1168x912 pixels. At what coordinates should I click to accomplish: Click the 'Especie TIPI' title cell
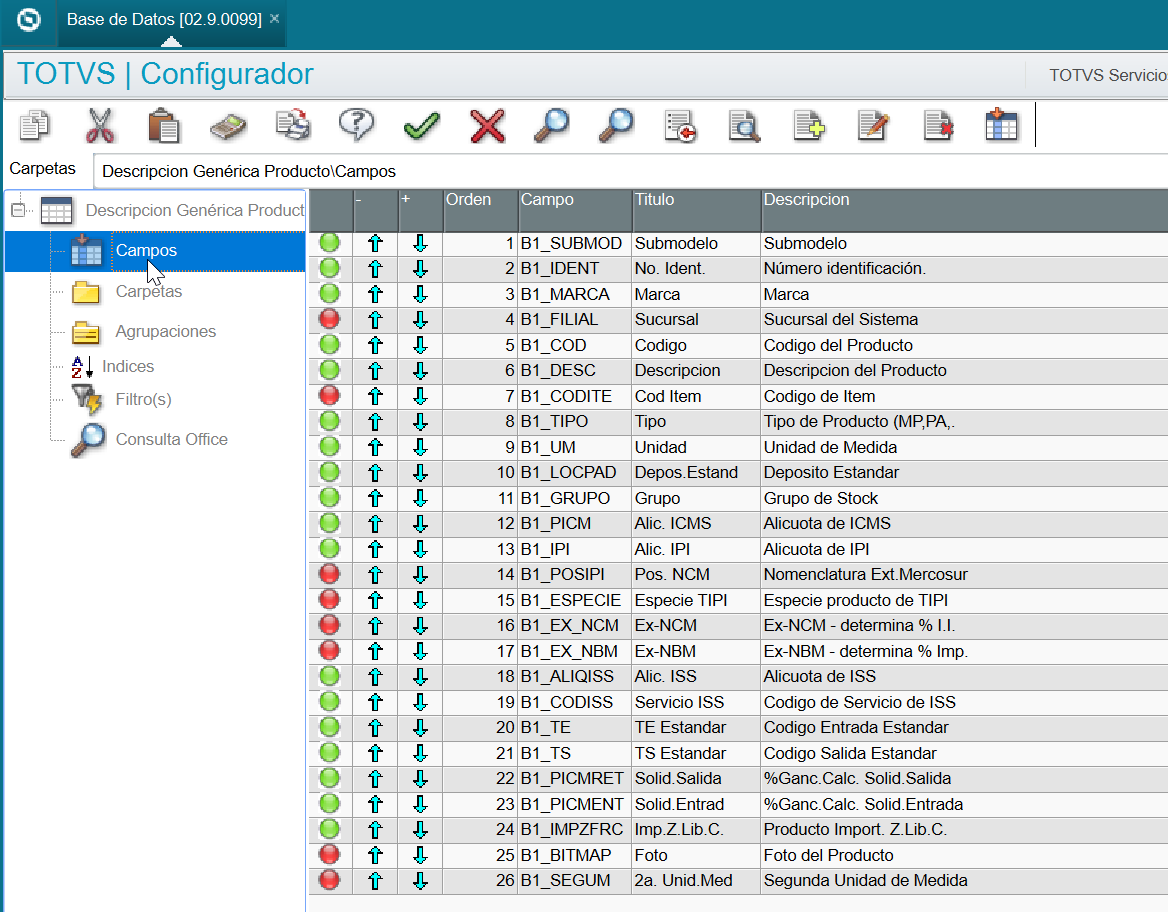coord(696,600)
